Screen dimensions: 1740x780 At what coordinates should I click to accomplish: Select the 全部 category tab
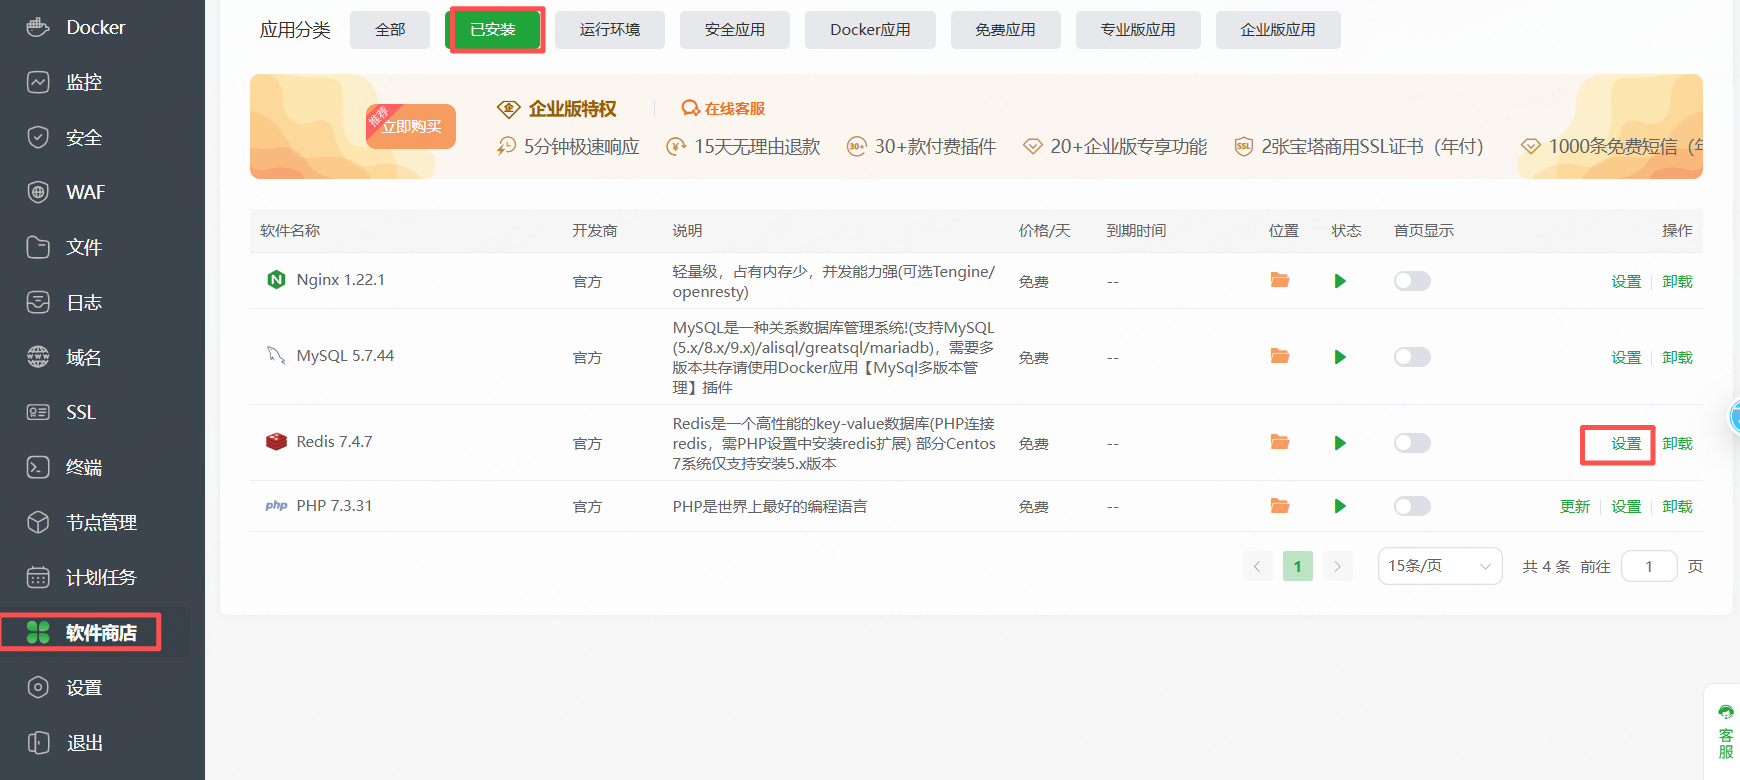coord(390,30)
